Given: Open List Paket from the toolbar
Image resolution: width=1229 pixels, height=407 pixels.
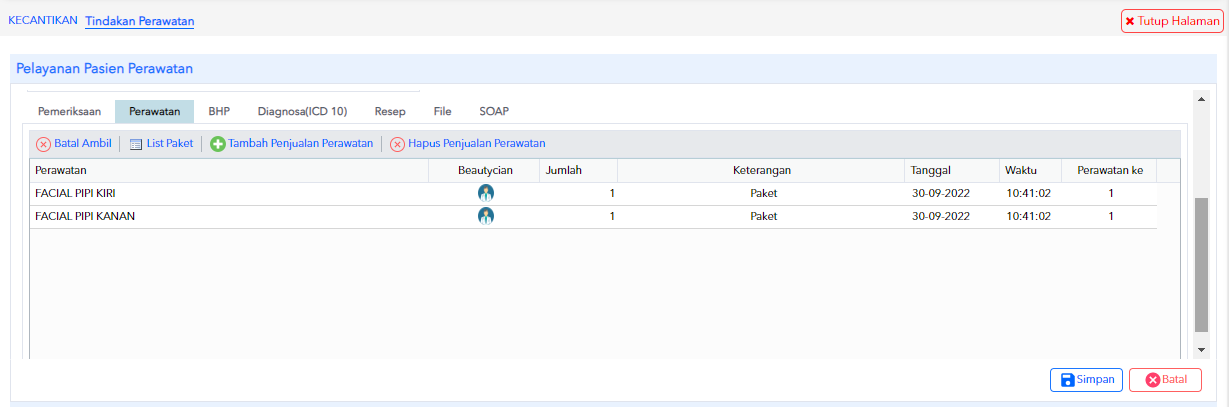Looking at the screenshot, I should [x=160, y=144].
